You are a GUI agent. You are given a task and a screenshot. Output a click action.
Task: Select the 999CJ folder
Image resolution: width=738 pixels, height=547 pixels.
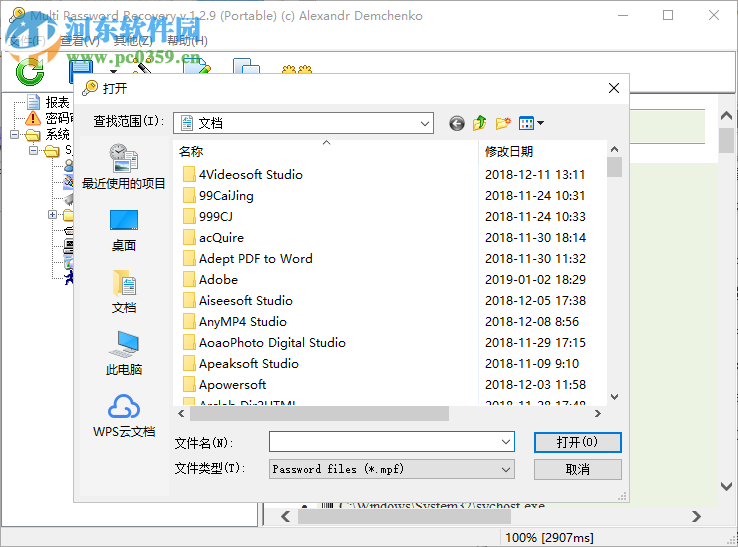(208, 217)
